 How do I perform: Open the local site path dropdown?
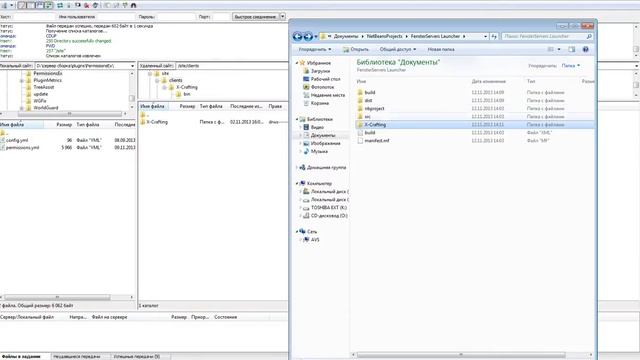132,66
